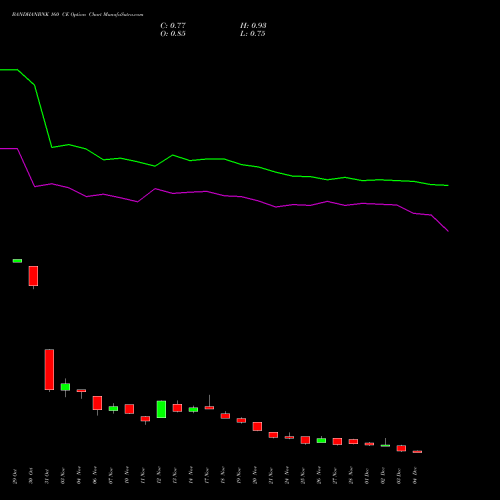This screenshot has height=500, width=500.
Task: Click the 02 Dec date label
Action: 383,475
